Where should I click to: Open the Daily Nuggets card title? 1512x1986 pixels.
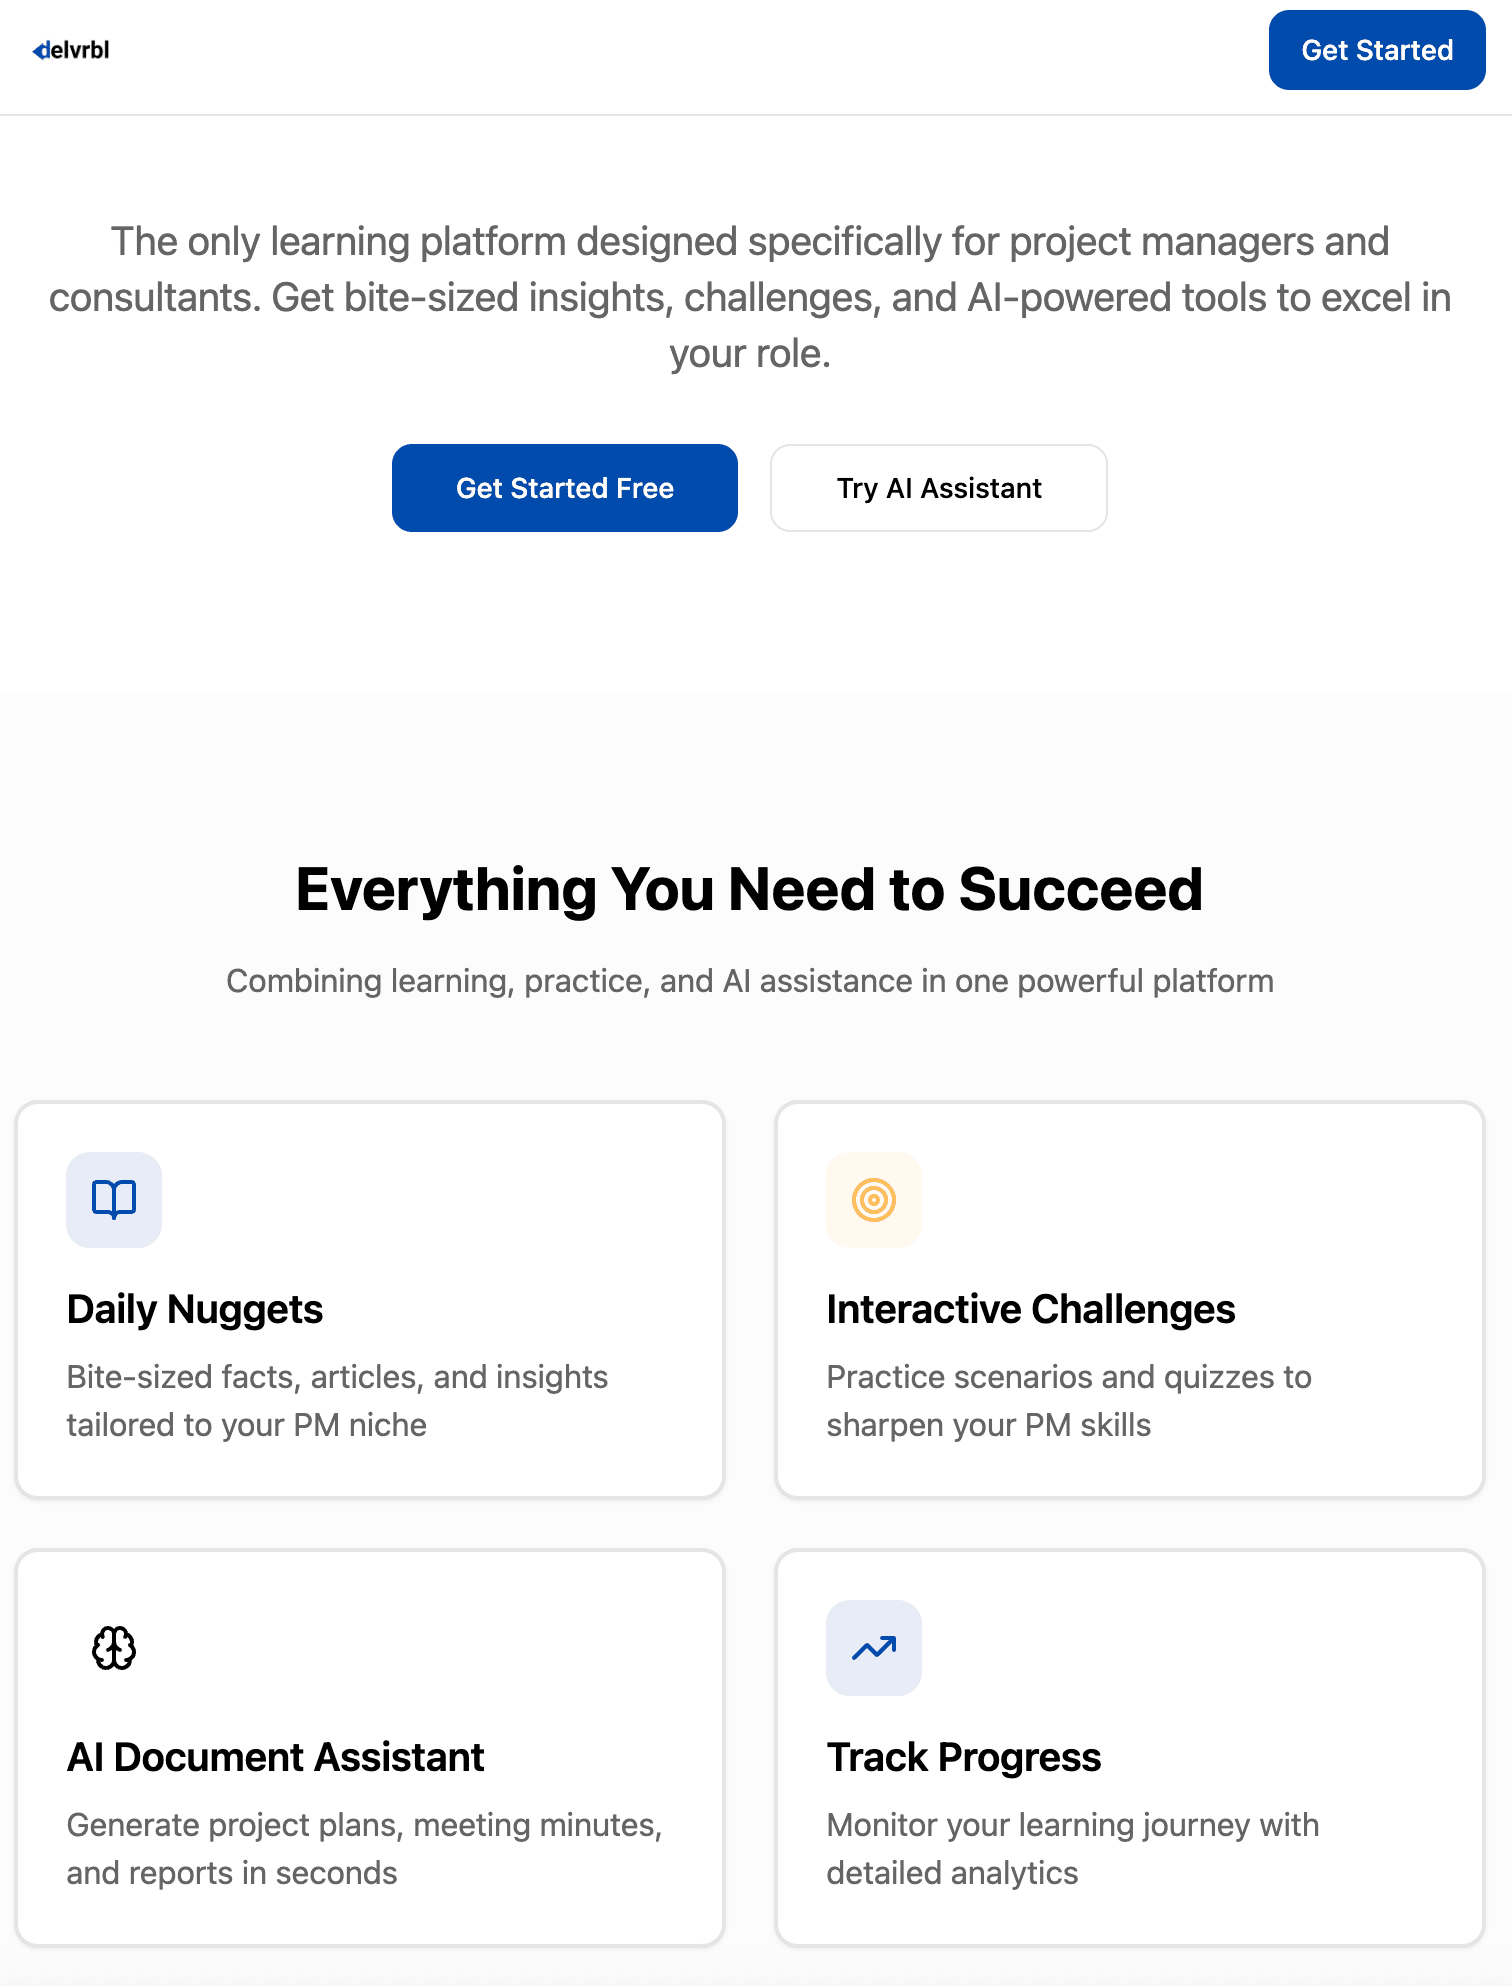click(x=195, y=1309)
